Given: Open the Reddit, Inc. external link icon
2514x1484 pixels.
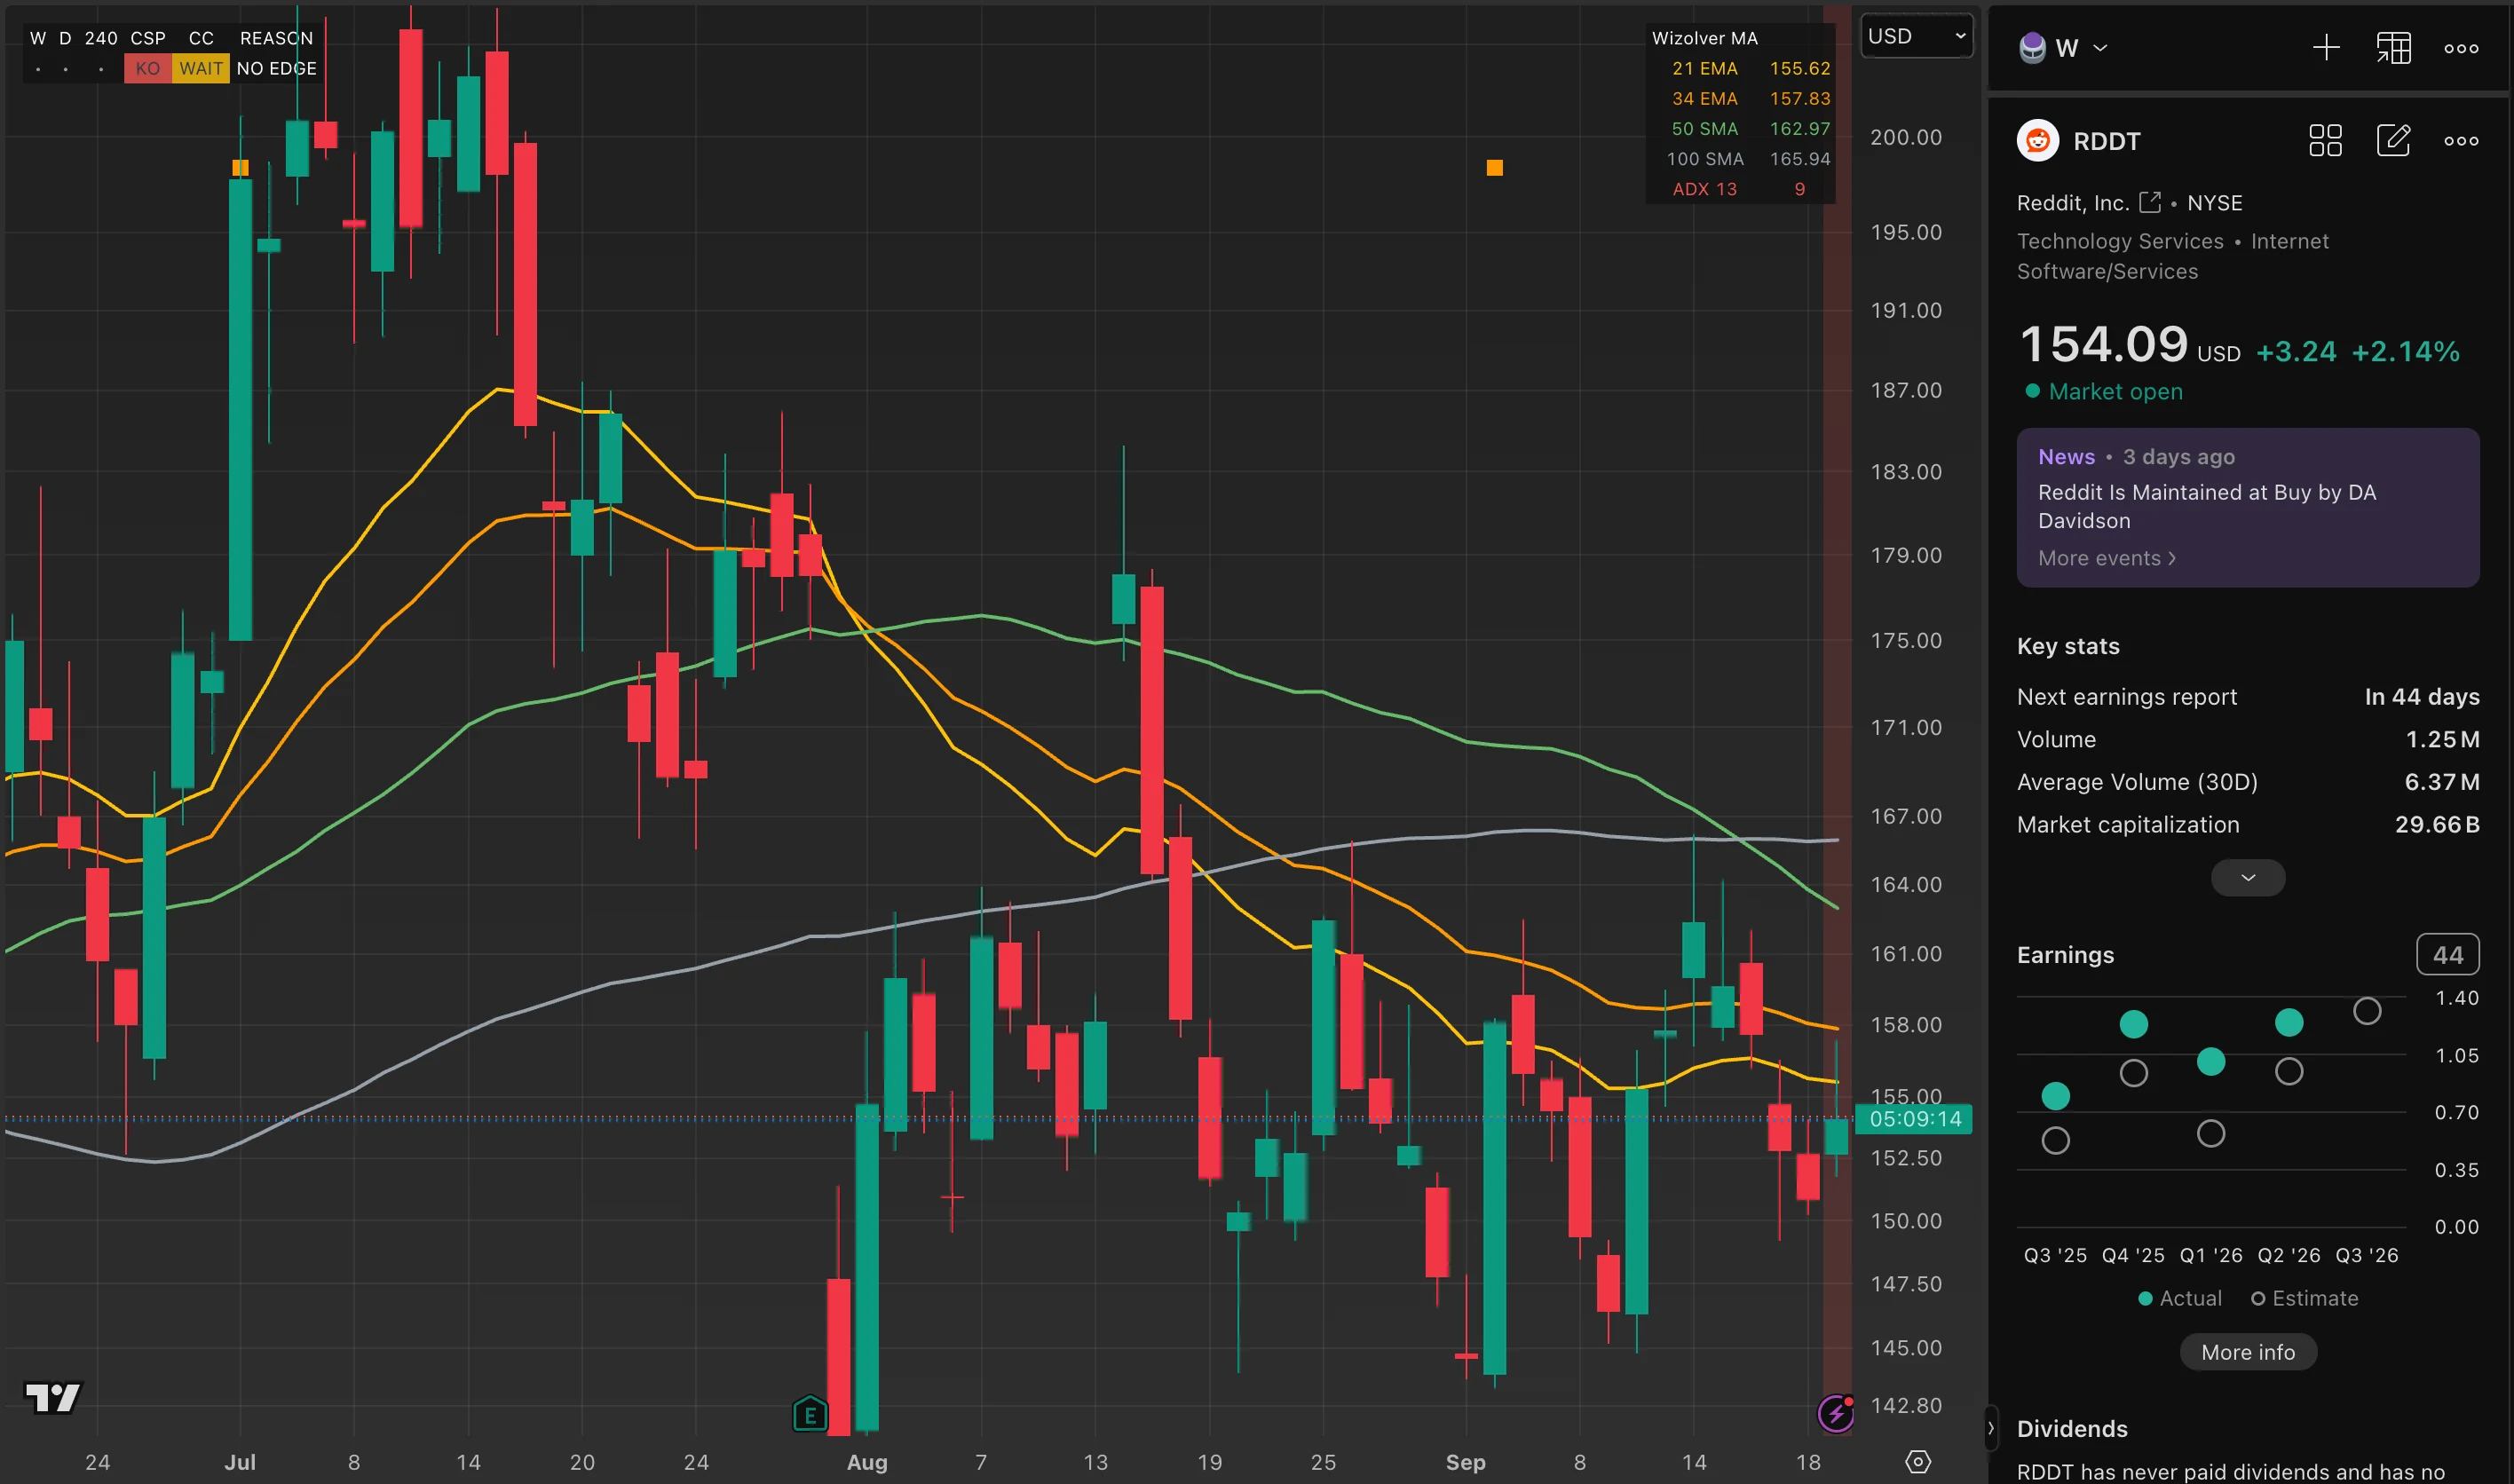Looking at the screenshot, I should pos(2150,202).
